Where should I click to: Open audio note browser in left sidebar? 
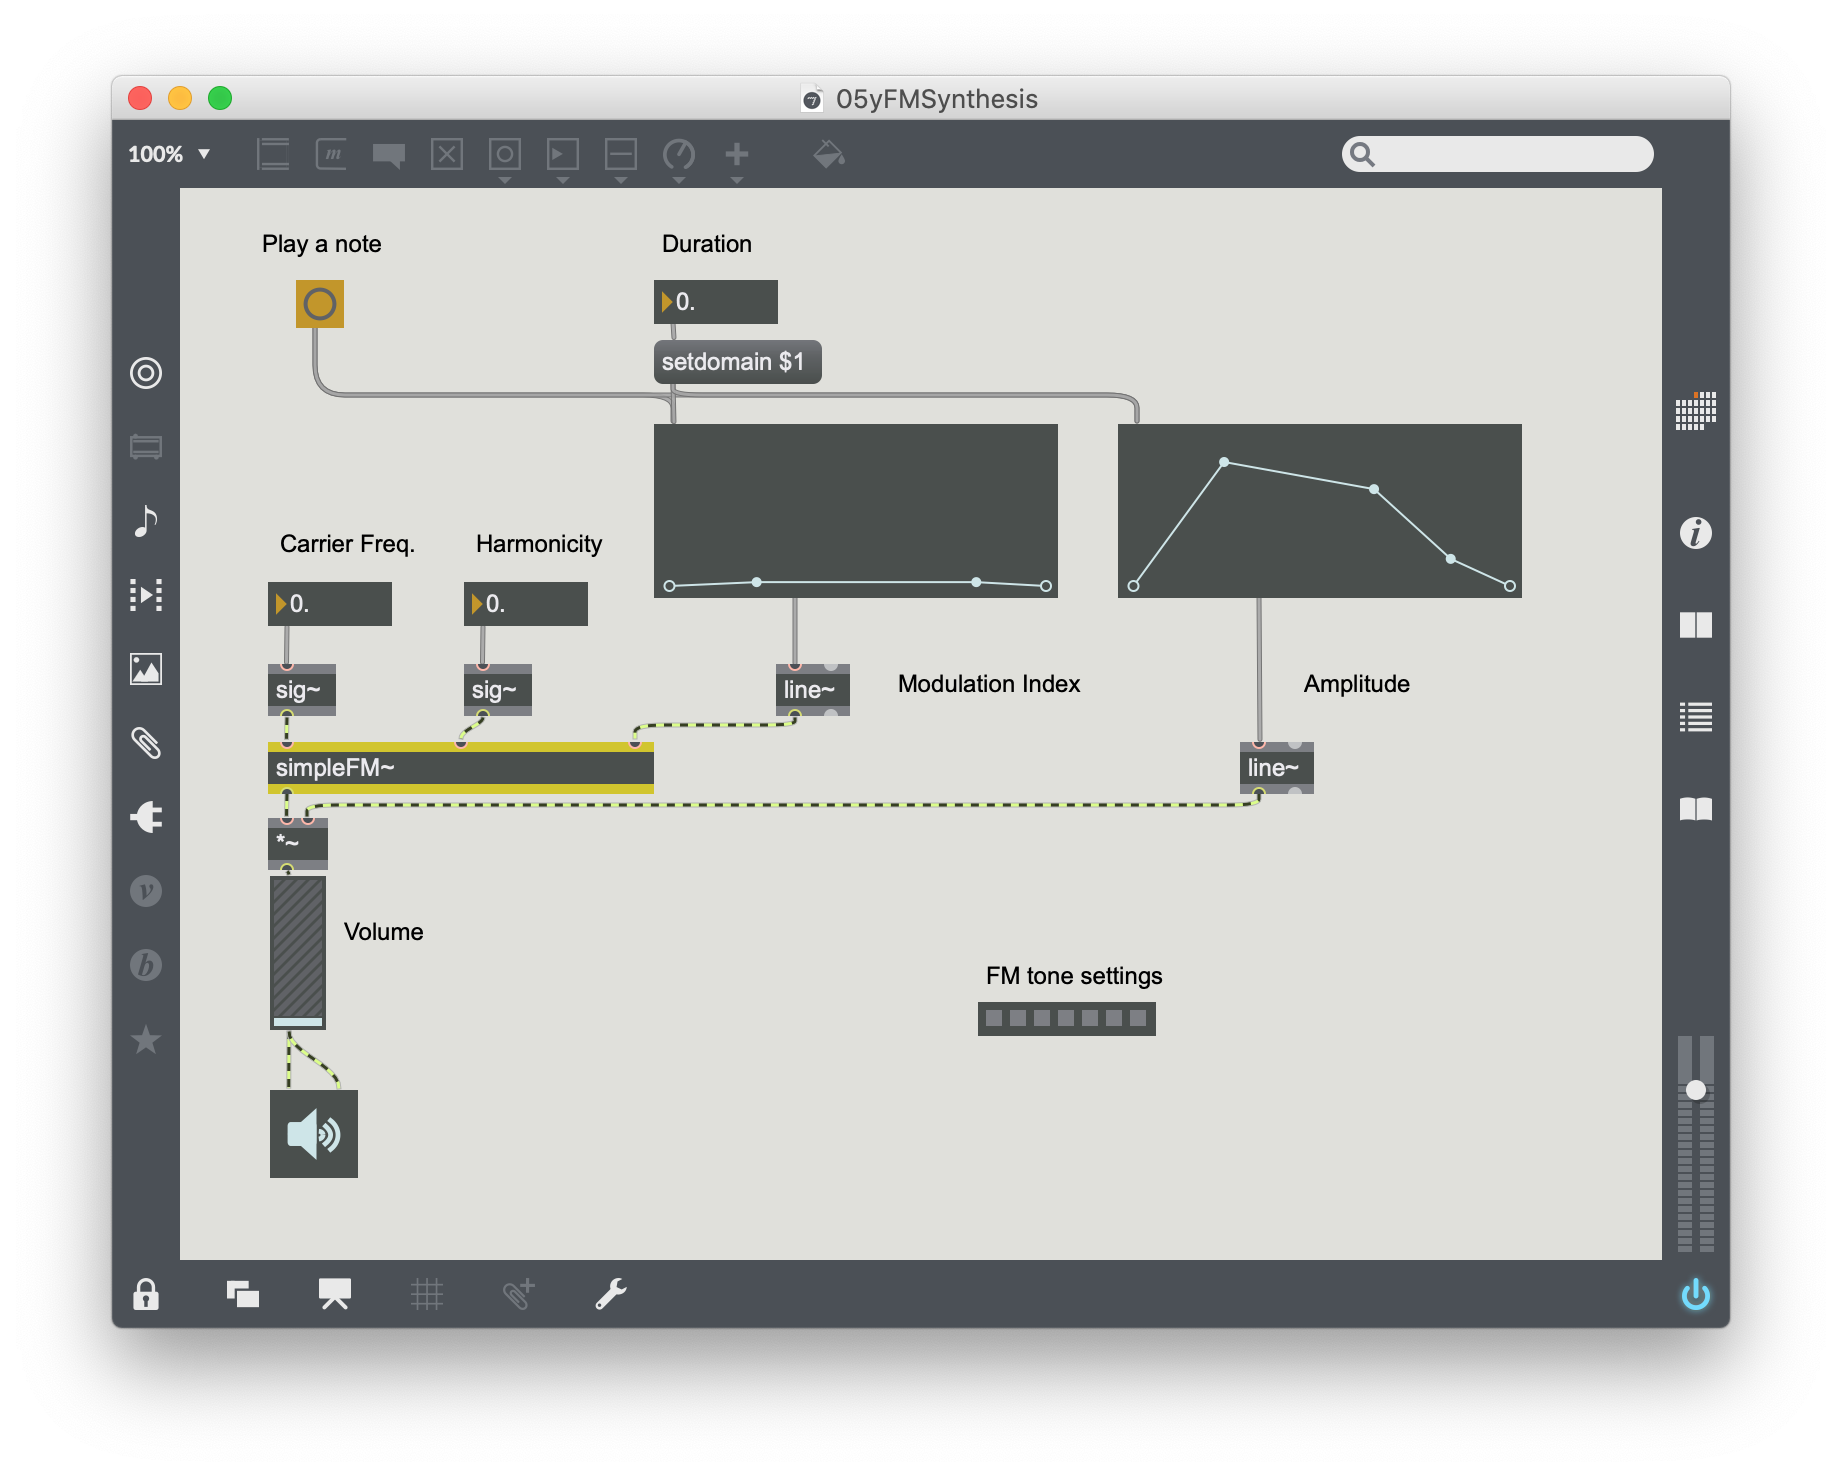click(x=146, y=521)
